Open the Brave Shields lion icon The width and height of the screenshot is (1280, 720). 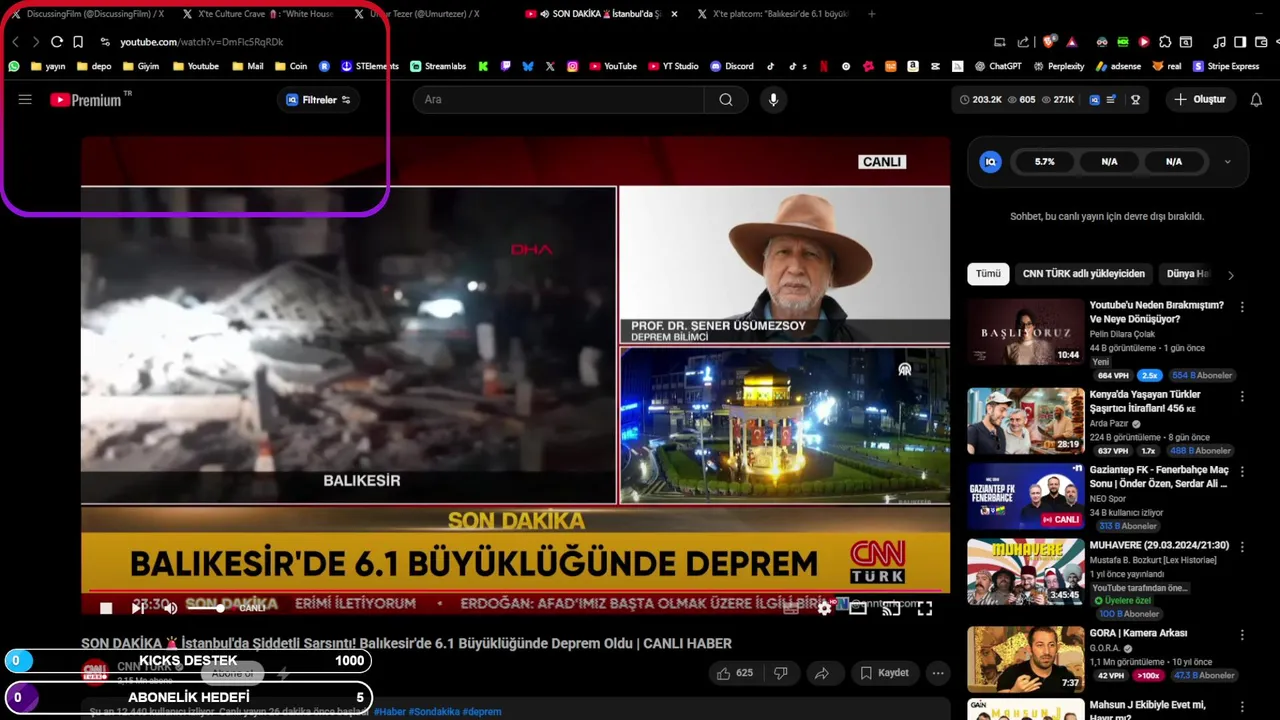[1049, 42]
